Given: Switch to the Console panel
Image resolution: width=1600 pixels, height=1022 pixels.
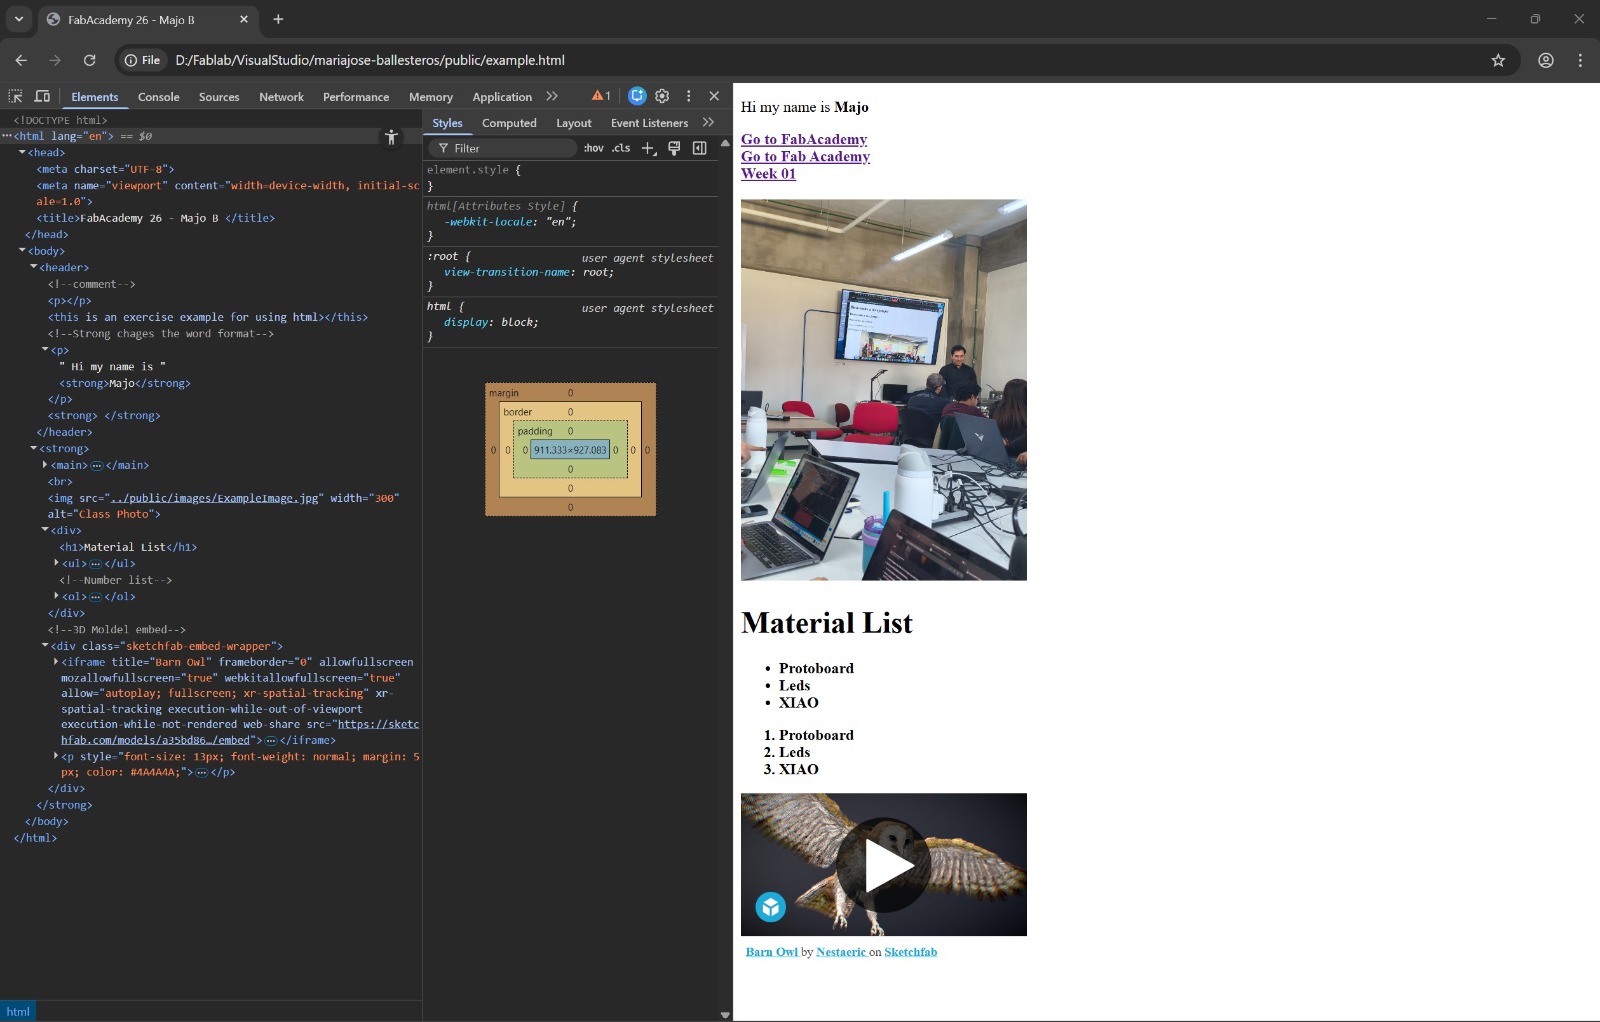Looking at the screenshot, I should pos(159,97).
